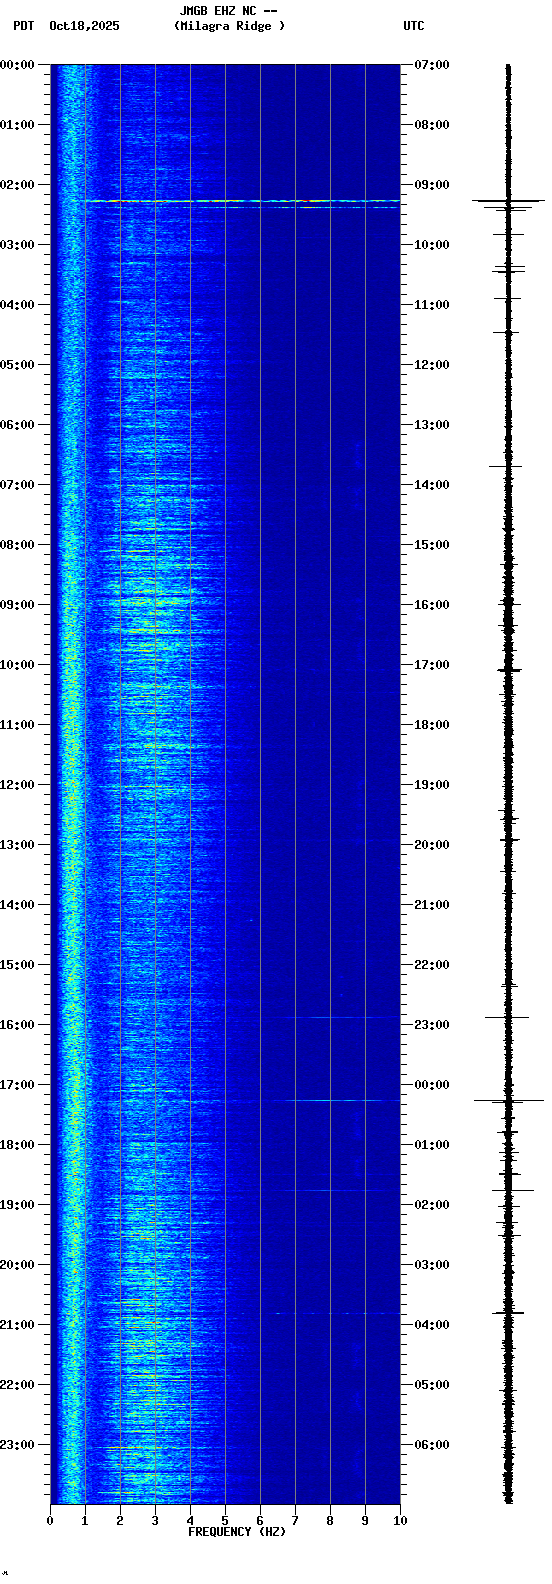
Task: Select frequency tick label 10
Action: [400, 1521]
